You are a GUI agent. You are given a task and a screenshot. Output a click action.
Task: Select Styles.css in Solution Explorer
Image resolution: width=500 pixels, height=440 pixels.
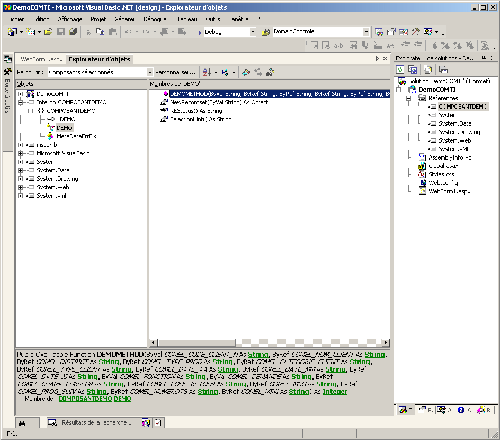point(441,174)
